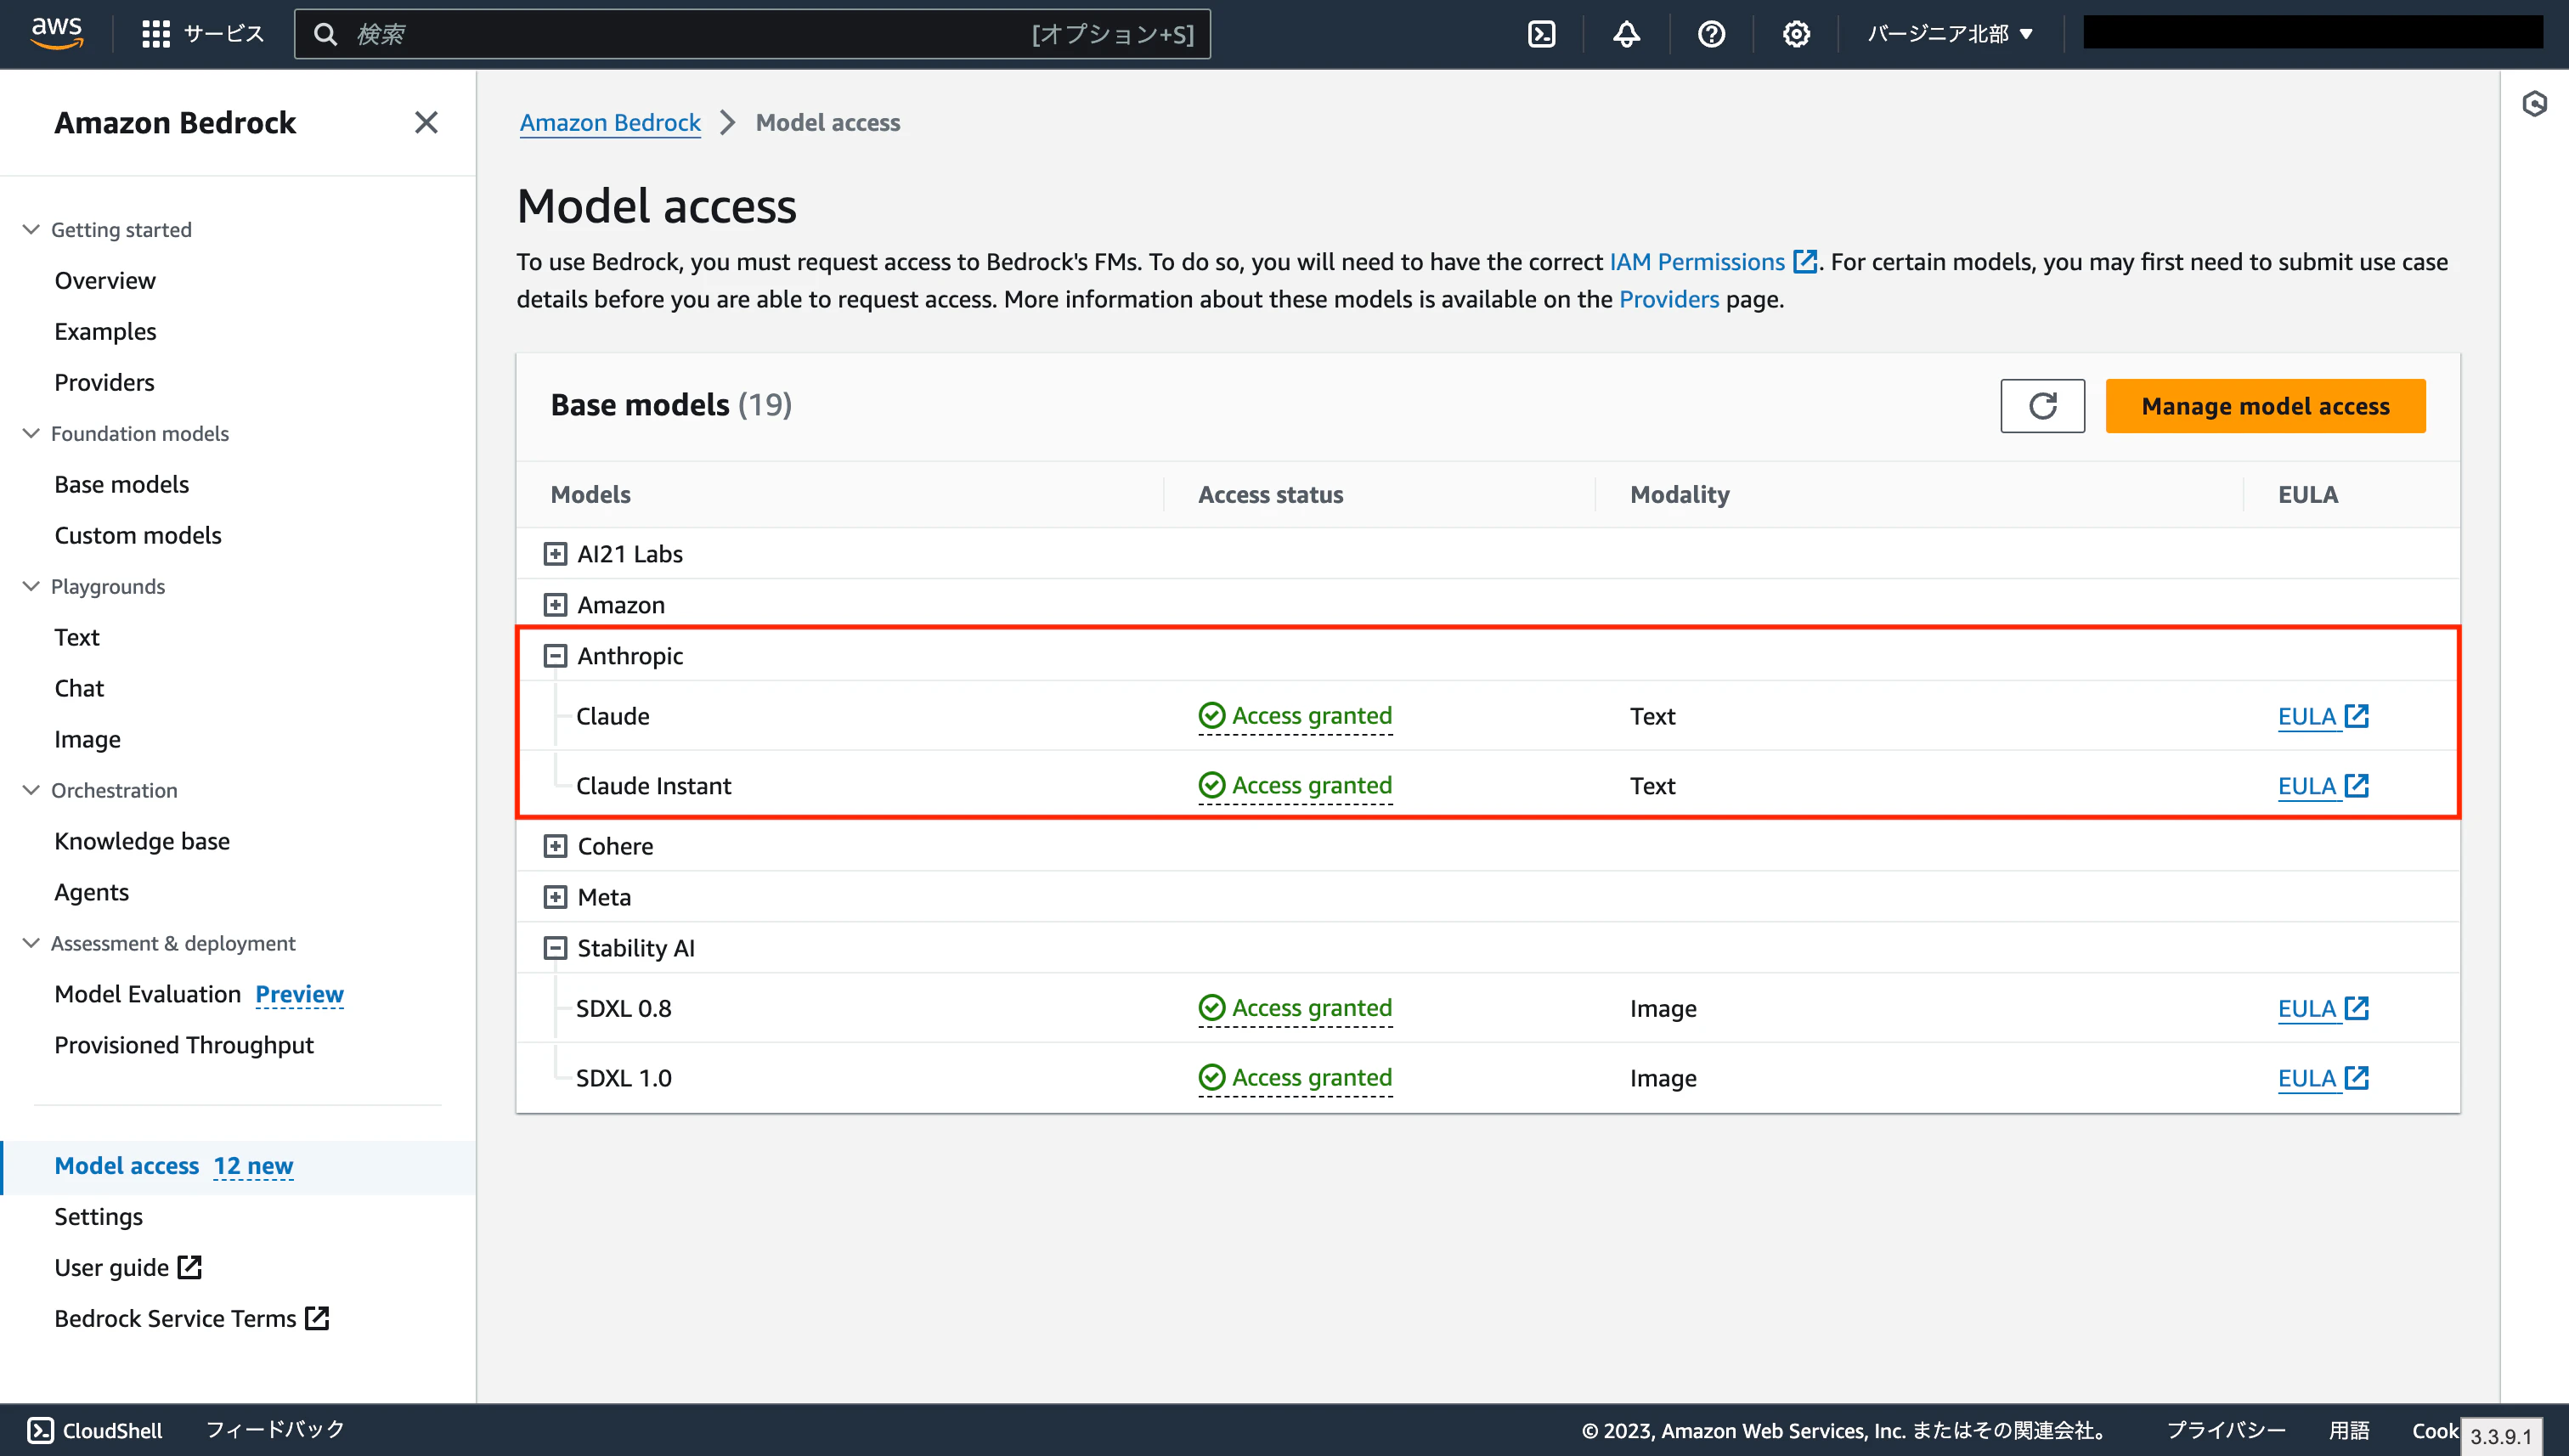Collapse the Stability AI provider row
2569x1456 pixels.
coord(555,948)
